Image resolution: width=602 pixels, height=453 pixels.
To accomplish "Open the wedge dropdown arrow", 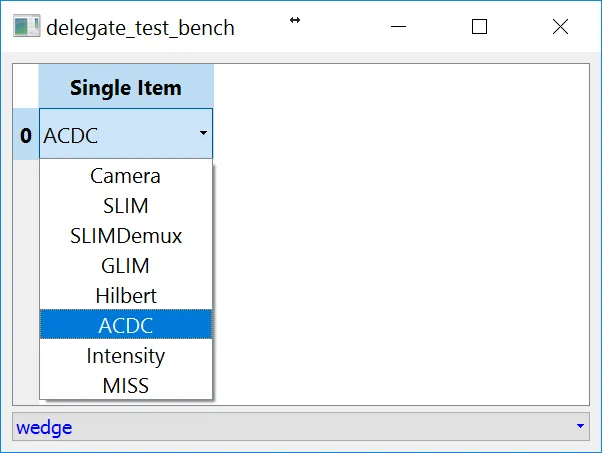I will click(x=580, y=427).
